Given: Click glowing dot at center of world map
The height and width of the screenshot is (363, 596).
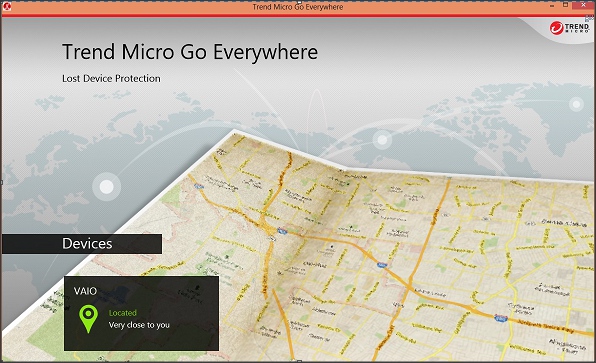Looking at the screenshot, I should [x=382, y=139].
